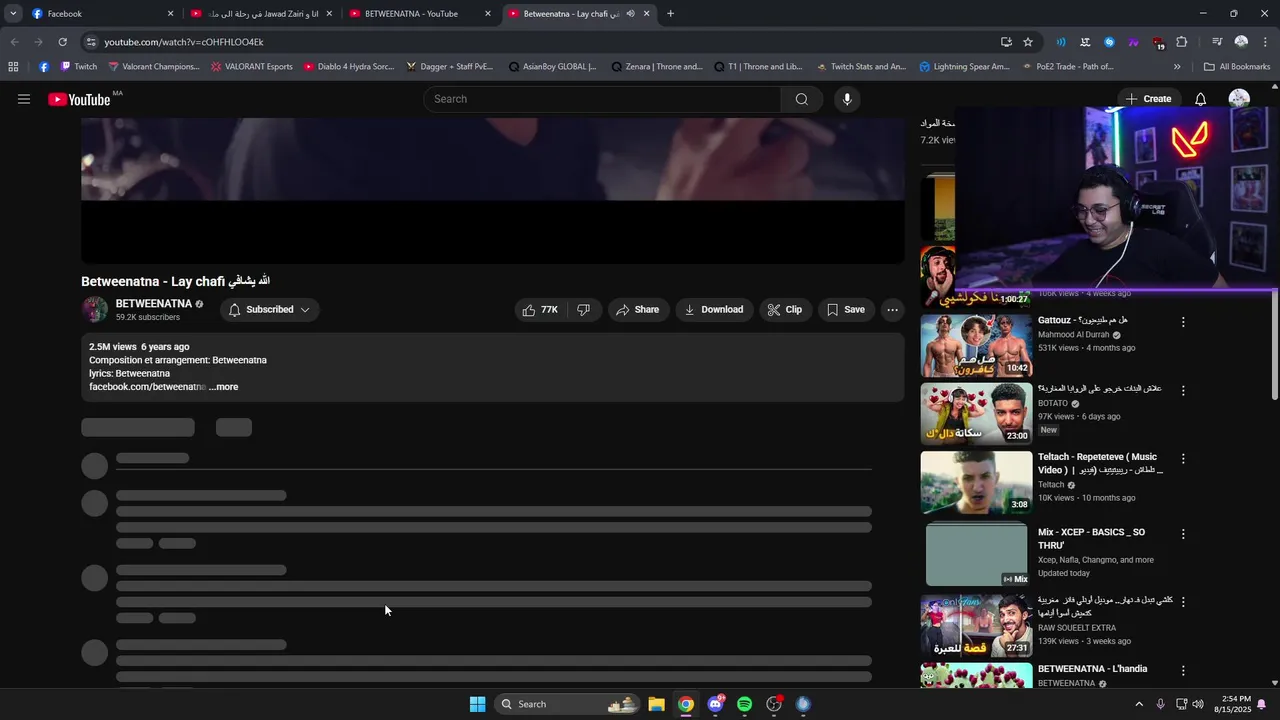Create a Clip from the video
This screenshot has width=1280, height=720.
click(x=784, y=310)
